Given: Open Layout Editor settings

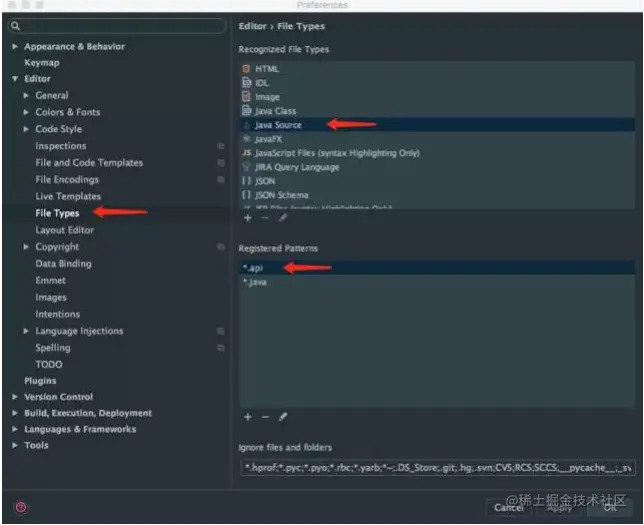Looking at the screenshot, I should tap(64, 230).
